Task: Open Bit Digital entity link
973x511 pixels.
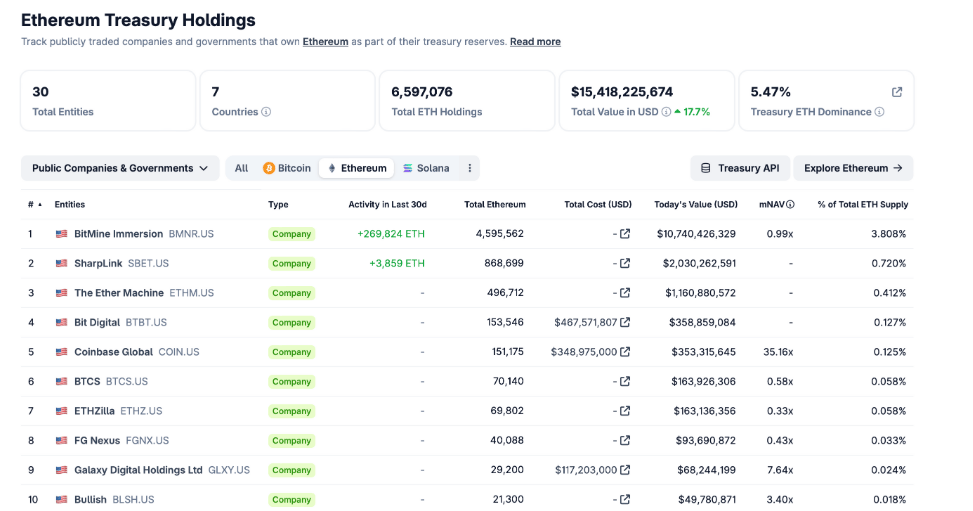Action: (97, 322)
